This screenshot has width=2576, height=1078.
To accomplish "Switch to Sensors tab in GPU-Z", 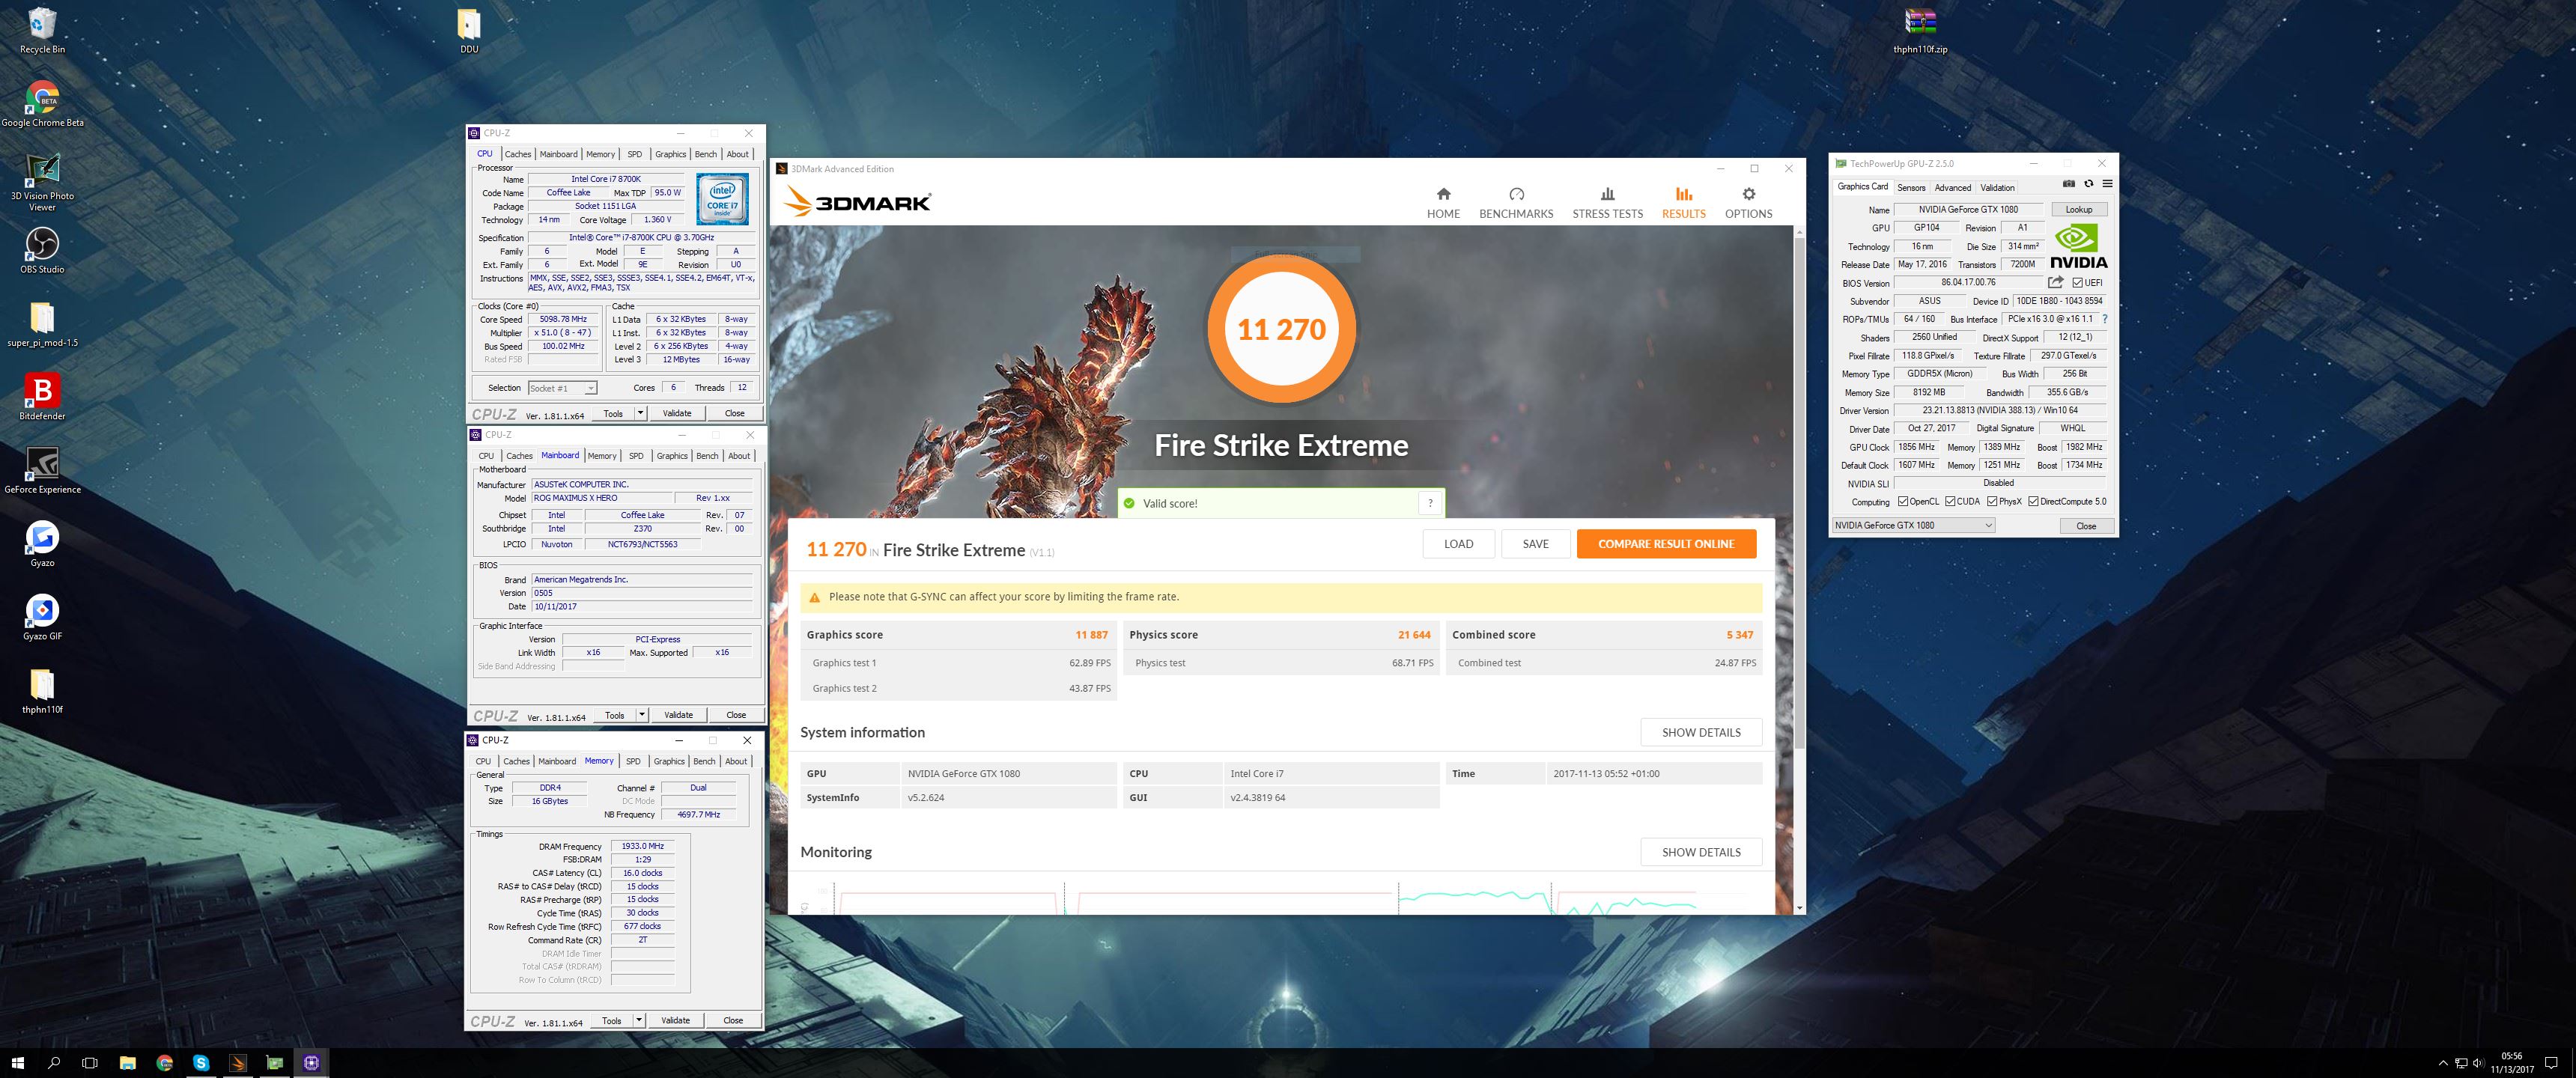I will pyautogui.click(x=1911, y=187).
